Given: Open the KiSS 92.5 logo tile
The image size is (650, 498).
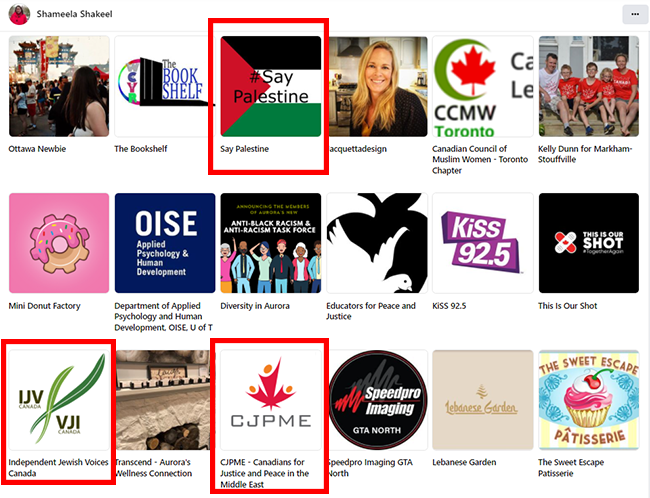Looking at the screenshot, I should coord(483,243).
